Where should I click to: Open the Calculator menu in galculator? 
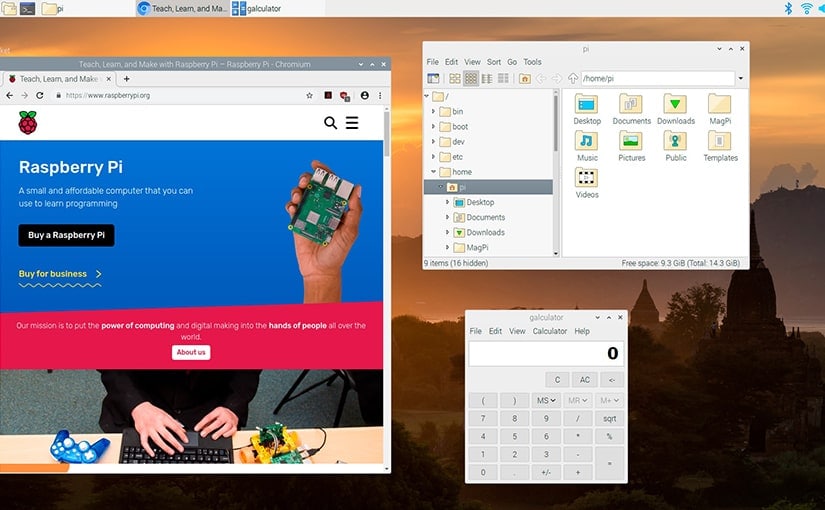tap(550, 331)
